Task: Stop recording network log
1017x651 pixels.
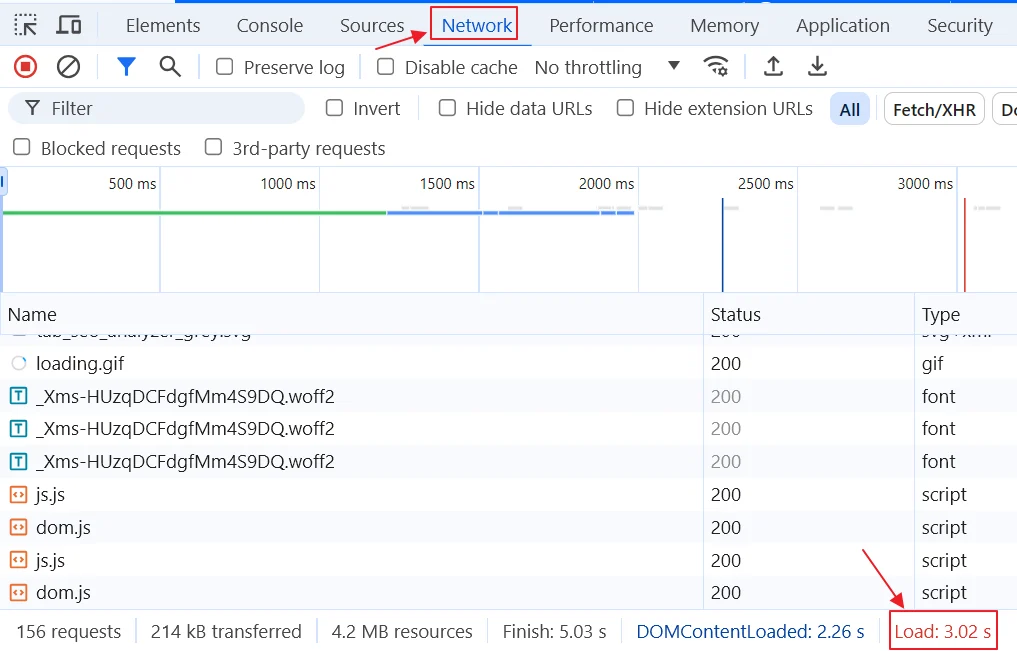Action: (x=25, y=66)
